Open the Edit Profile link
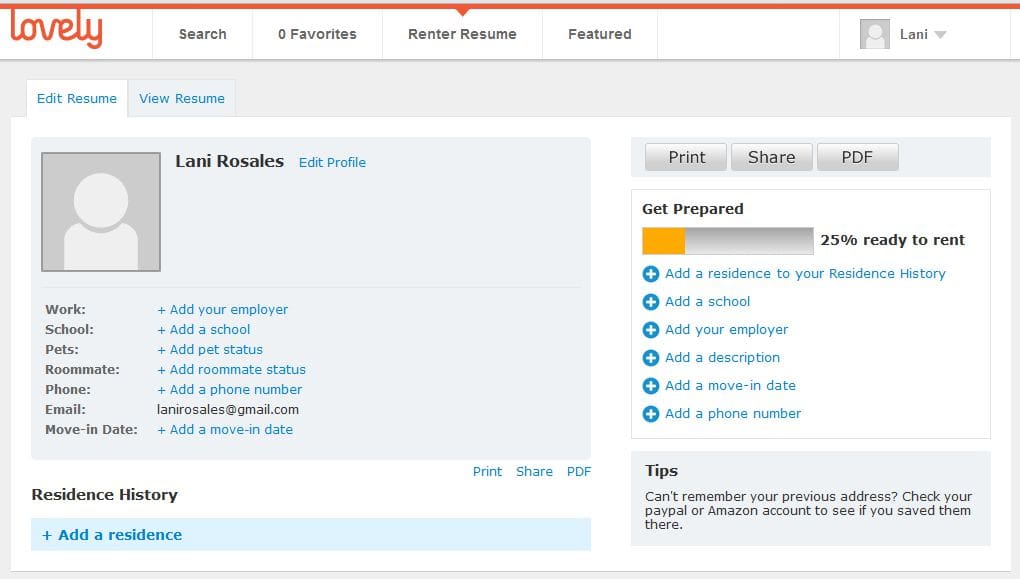 pyautogui.click(x=332, y=162)
